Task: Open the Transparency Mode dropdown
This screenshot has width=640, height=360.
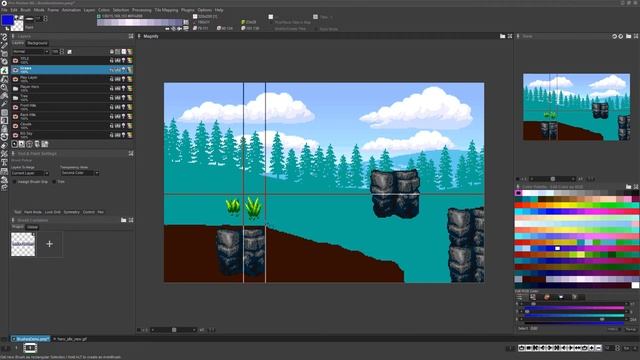Action: point(80,173)
